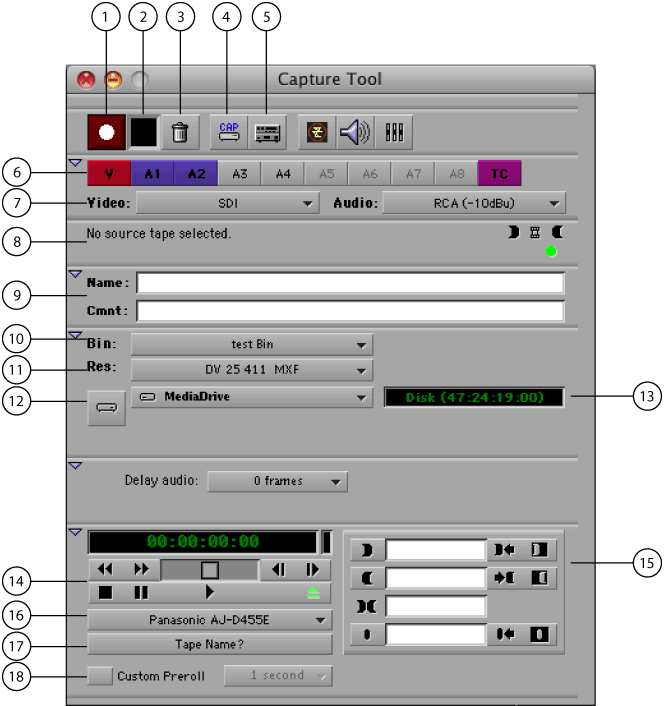Click the Name text field
The image size is (667, 706).
coord(350,283)
